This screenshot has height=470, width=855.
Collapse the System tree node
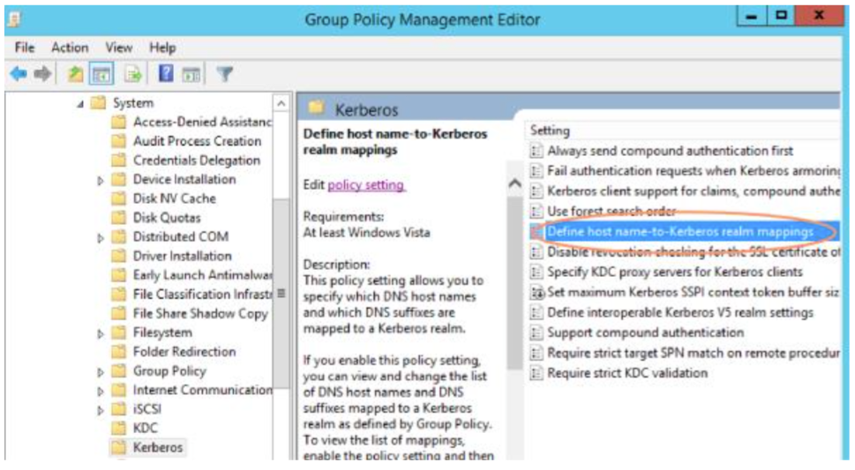(x=80, y=103)
